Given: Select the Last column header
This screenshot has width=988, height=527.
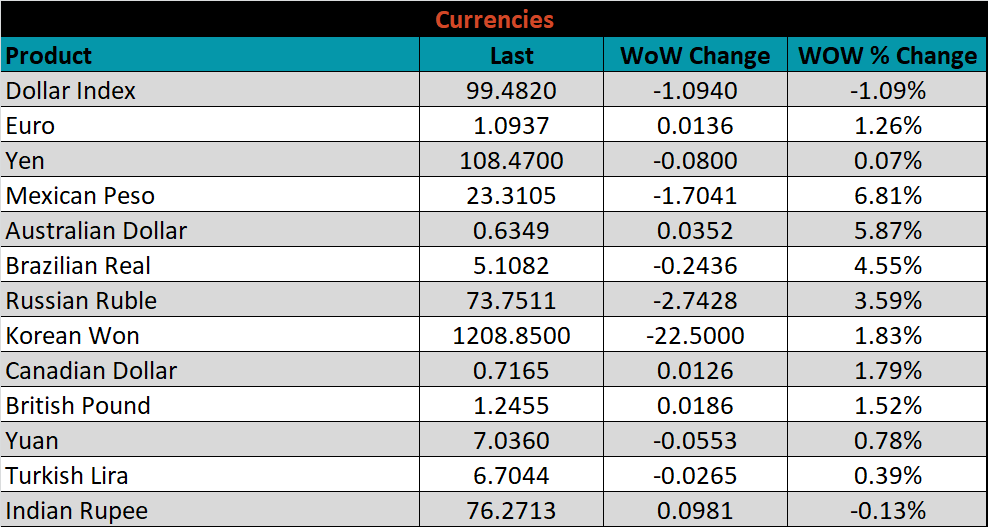Looking at the screenshot, I should [512, 55].
